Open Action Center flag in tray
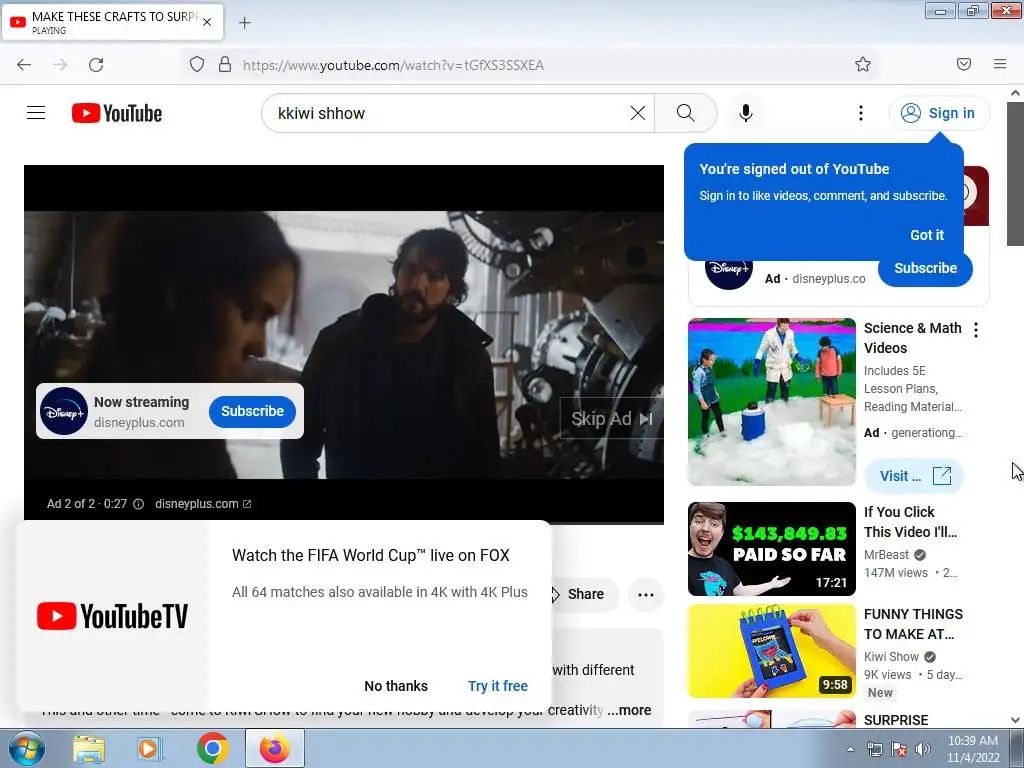 tap(899, 749)
